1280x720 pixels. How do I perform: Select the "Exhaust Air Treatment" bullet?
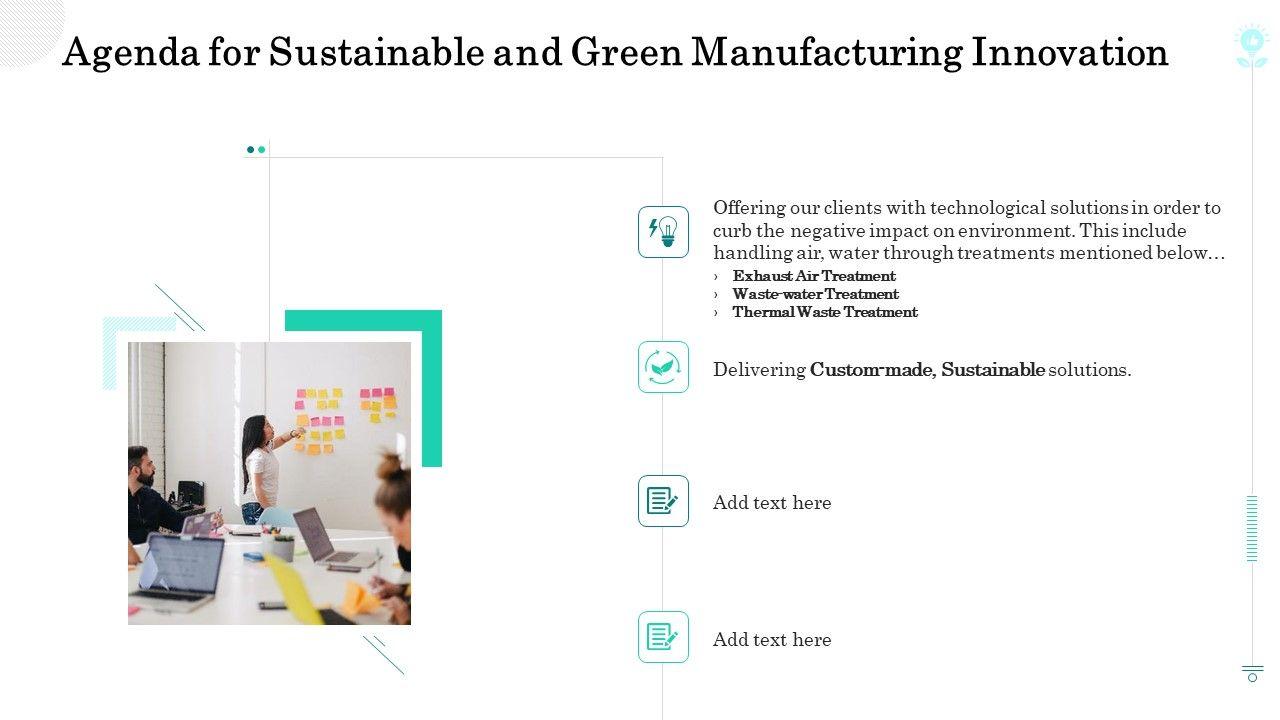[814, 276]
